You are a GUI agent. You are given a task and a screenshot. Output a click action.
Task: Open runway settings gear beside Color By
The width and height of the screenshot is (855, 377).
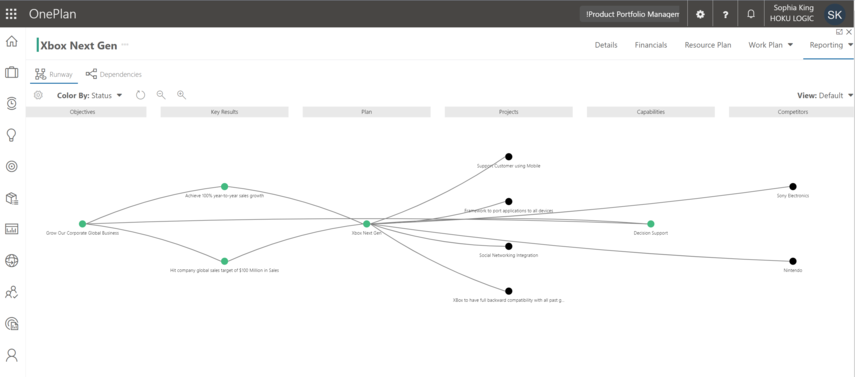38,95
